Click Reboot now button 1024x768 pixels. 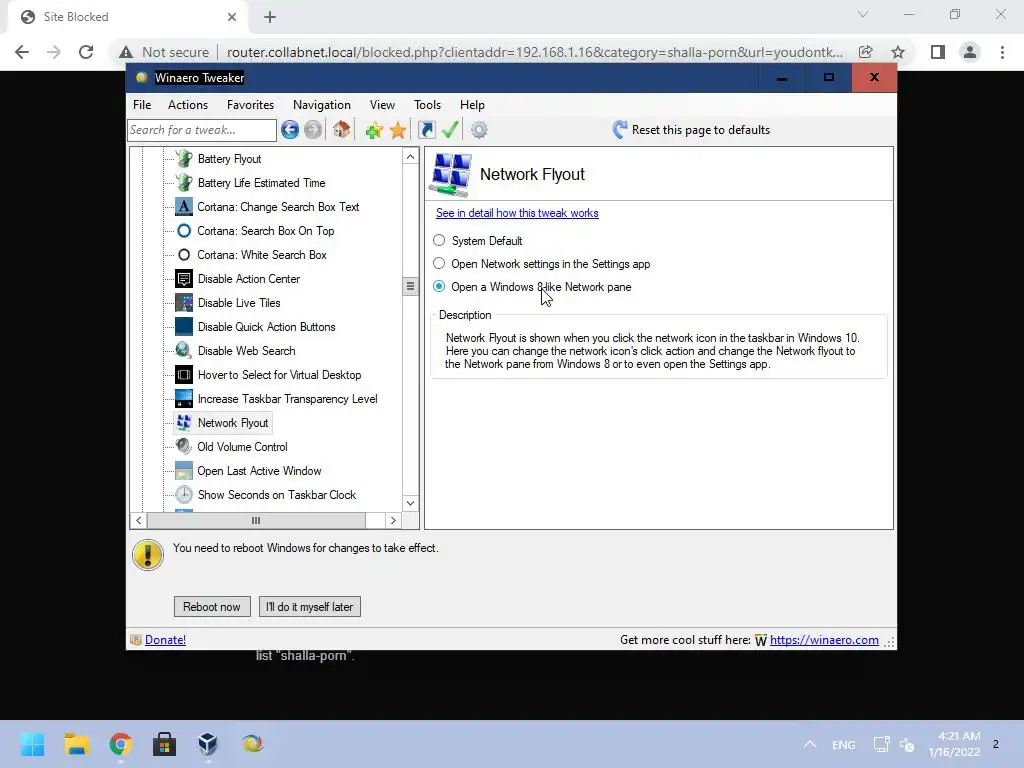212,607
